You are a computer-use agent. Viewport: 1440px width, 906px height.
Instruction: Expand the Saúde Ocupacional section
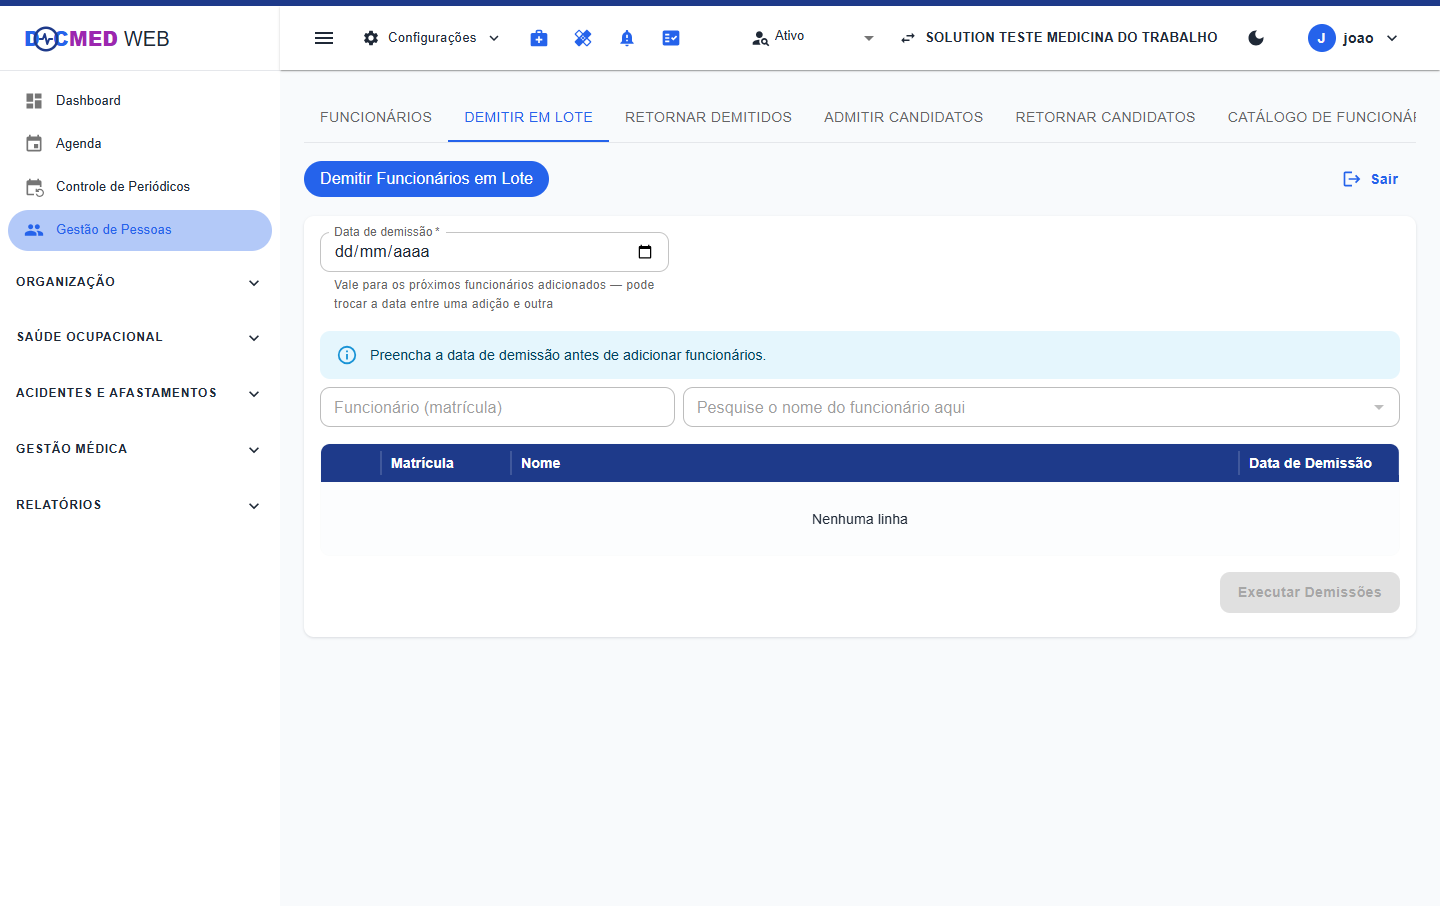point(140,337)
